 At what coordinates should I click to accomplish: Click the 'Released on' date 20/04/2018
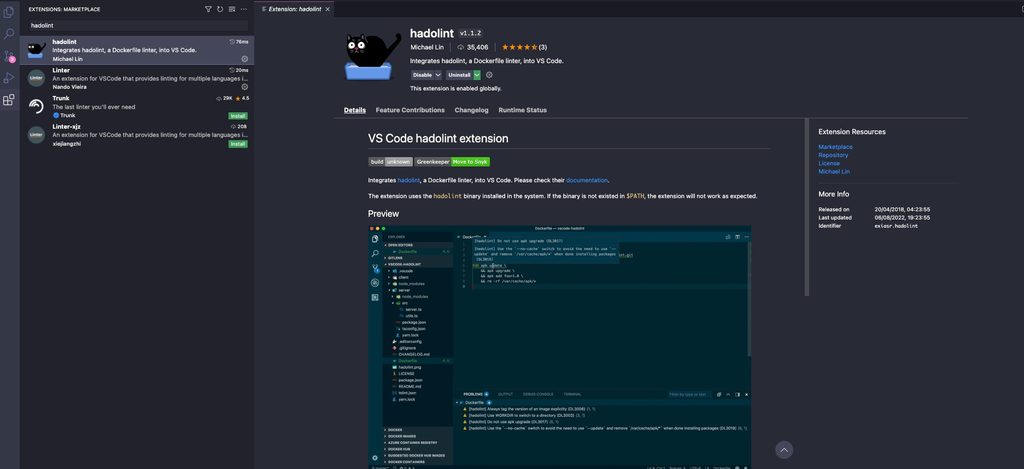[903, 210]
